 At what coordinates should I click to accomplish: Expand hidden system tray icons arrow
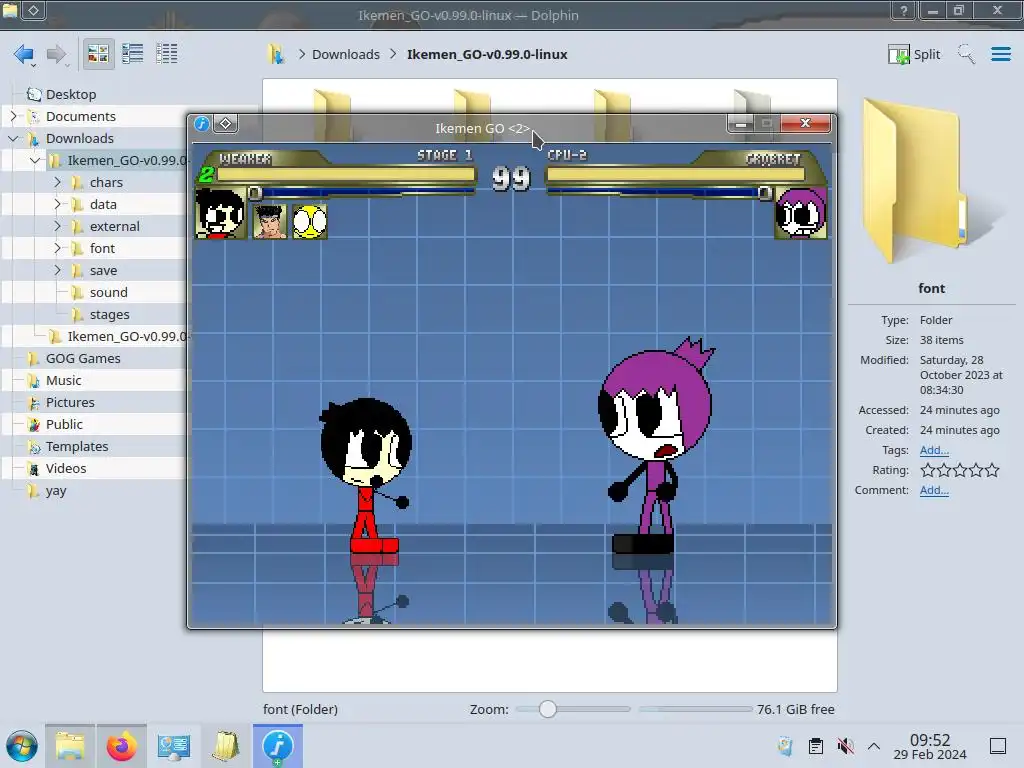(x=874, y=746)
